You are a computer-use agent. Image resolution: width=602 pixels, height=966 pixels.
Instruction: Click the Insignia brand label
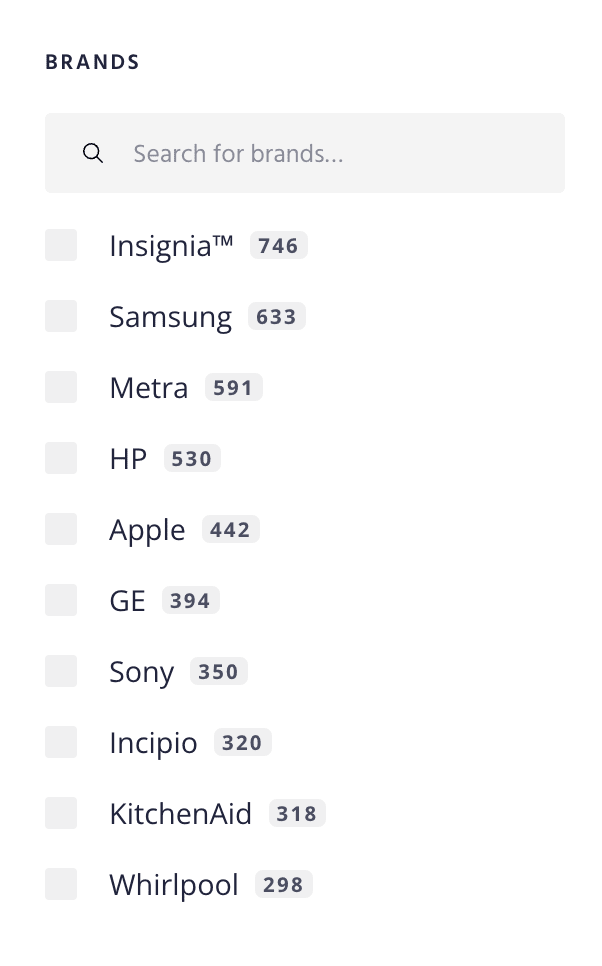(x=171, y=245)
